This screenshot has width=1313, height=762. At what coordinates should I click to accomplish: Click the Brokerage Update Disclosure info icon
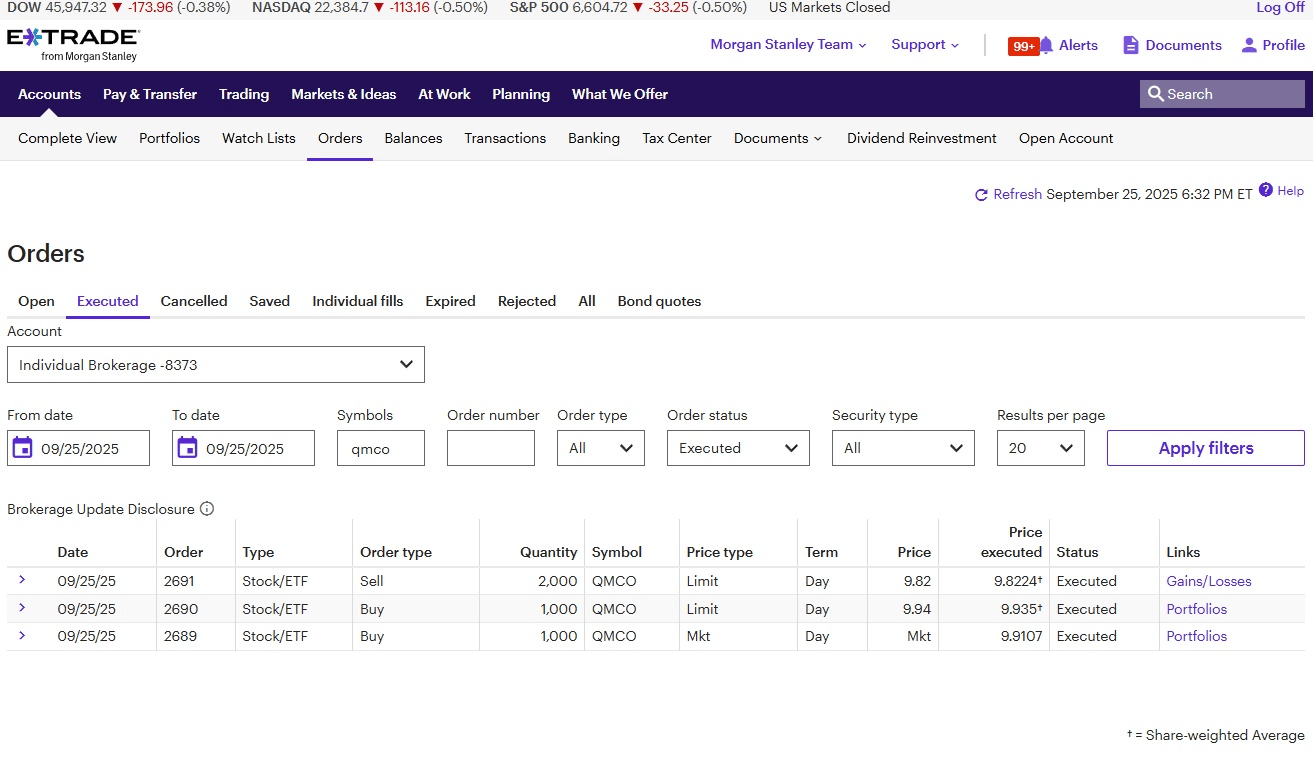207,509
